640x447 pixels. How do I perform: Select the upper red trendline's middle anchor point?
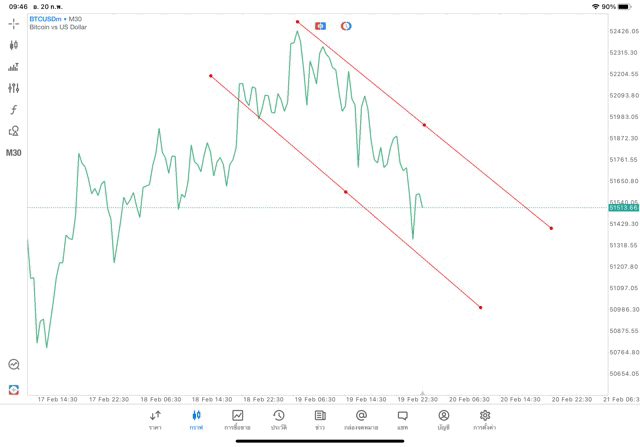424,125
